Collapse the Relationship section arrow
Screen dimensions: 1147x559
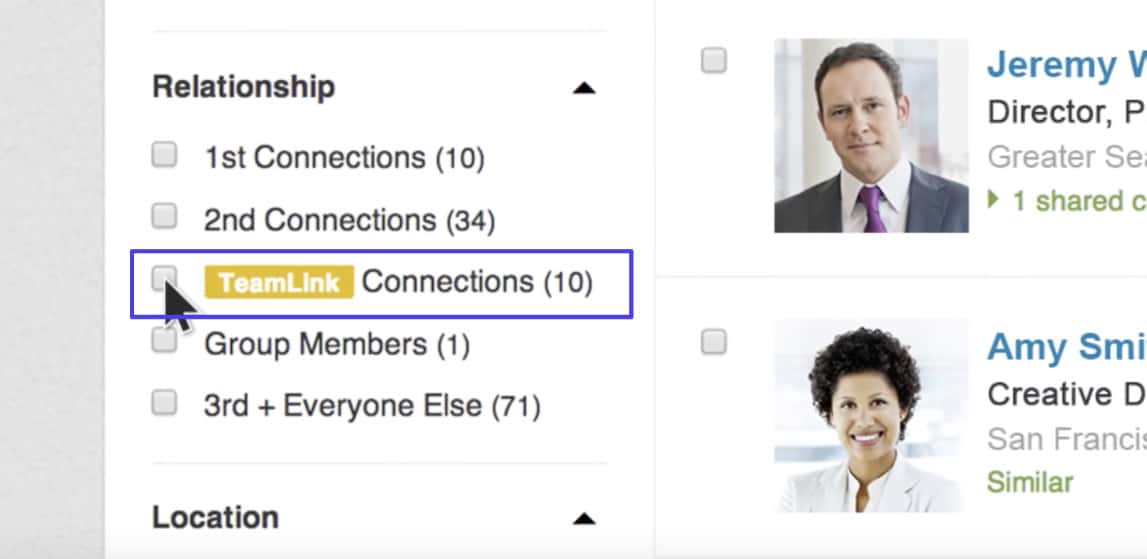click(x=584, y=88)
